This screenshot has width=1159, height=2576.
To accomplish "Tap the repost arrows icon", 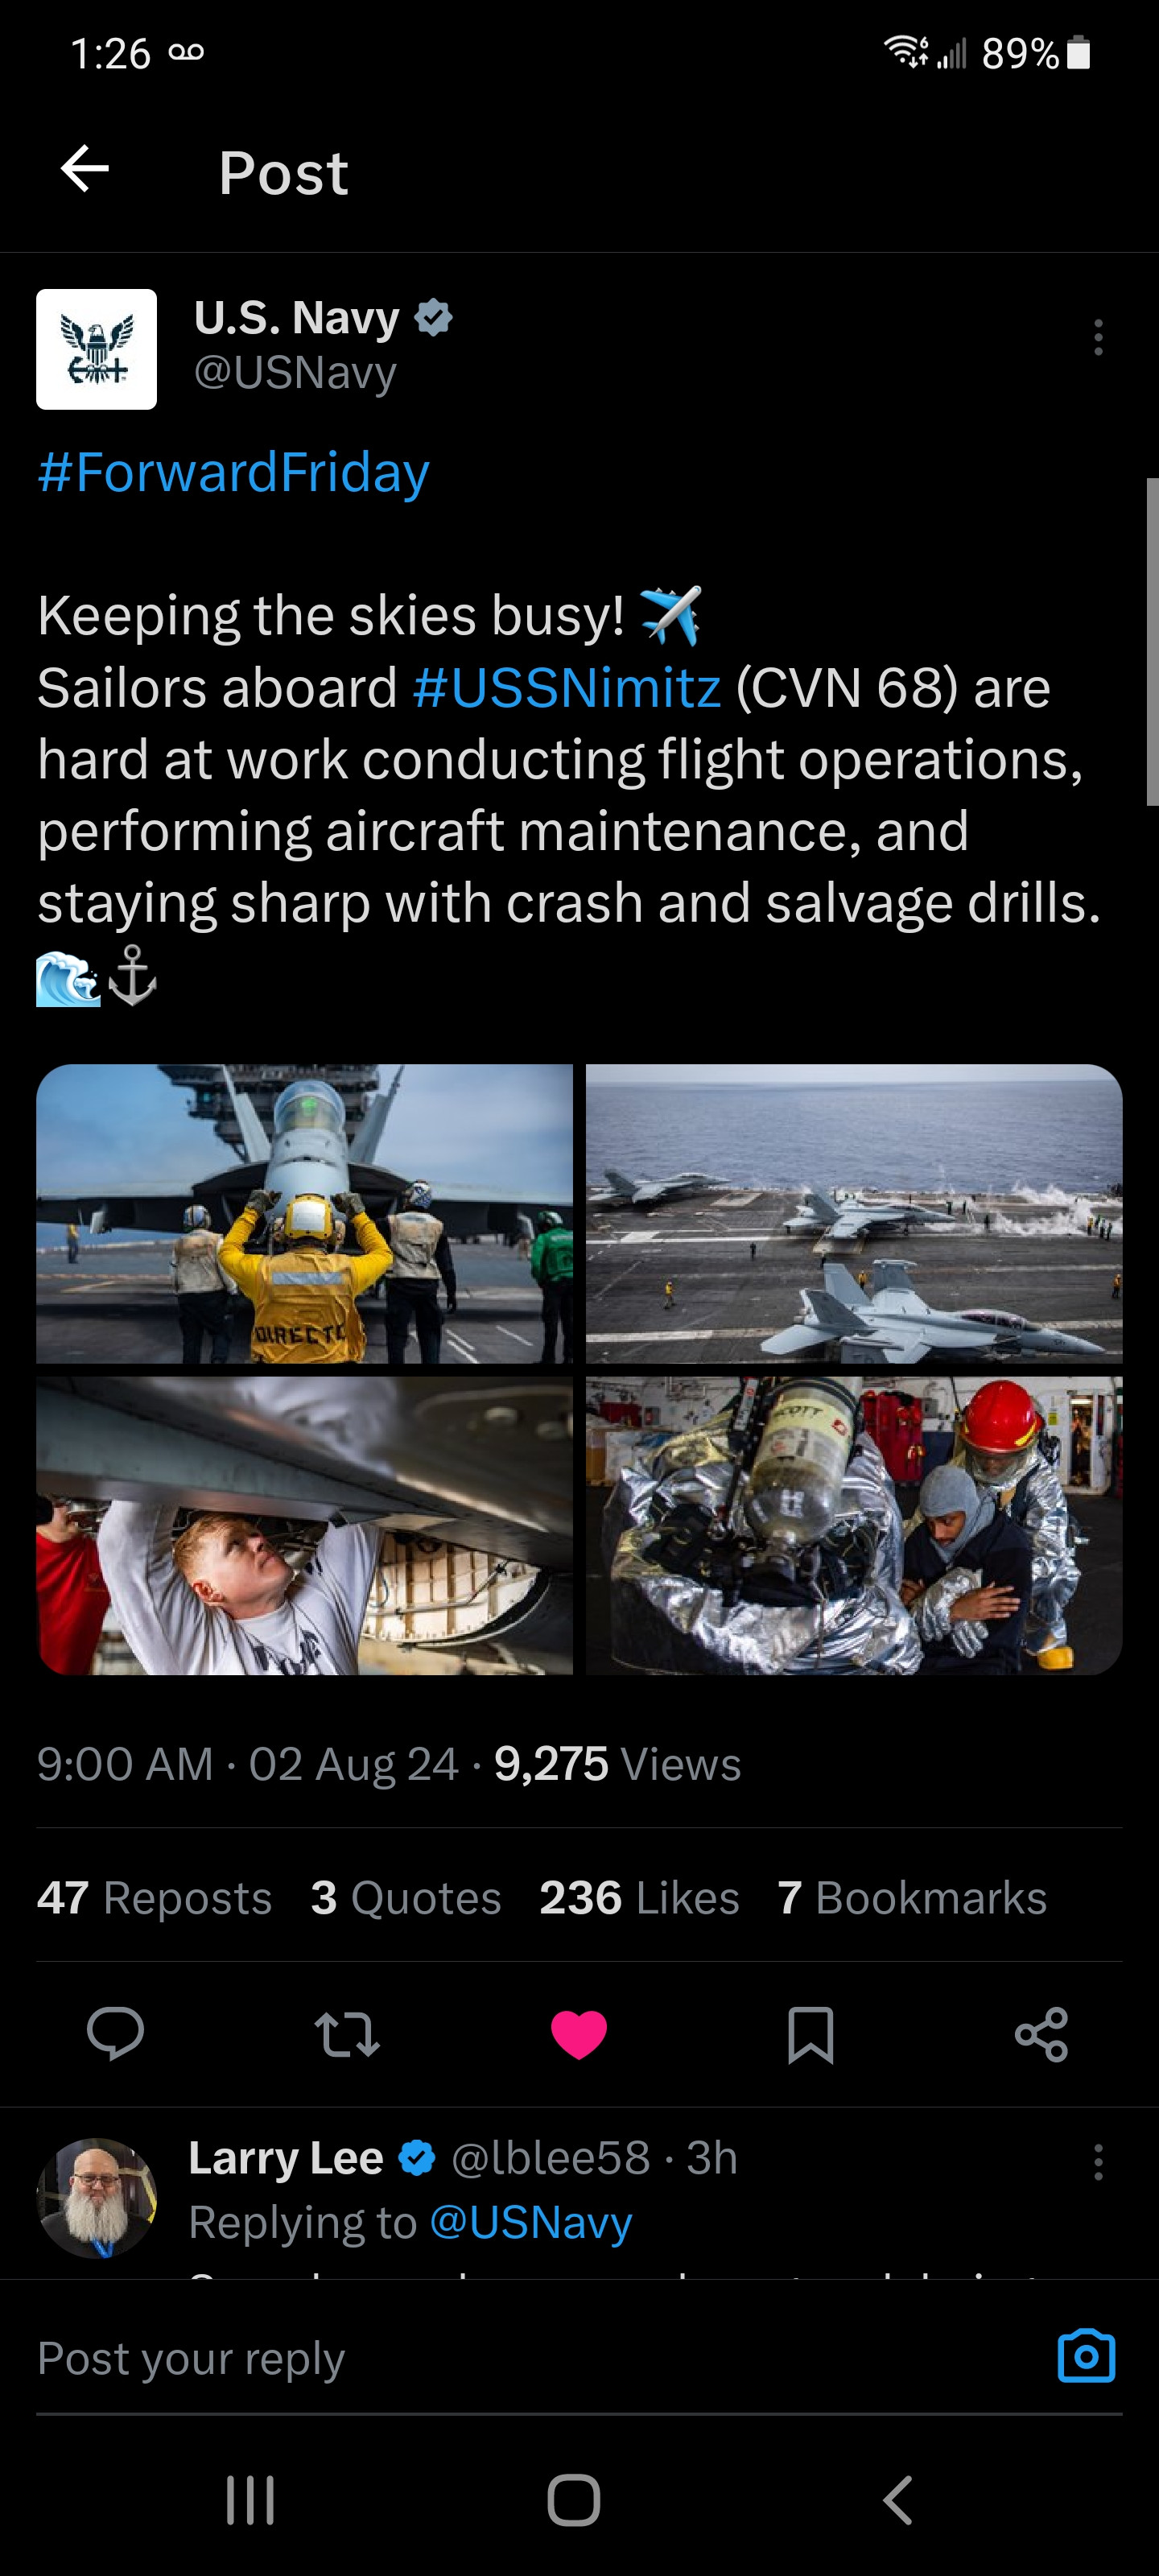I will 347,2034.
